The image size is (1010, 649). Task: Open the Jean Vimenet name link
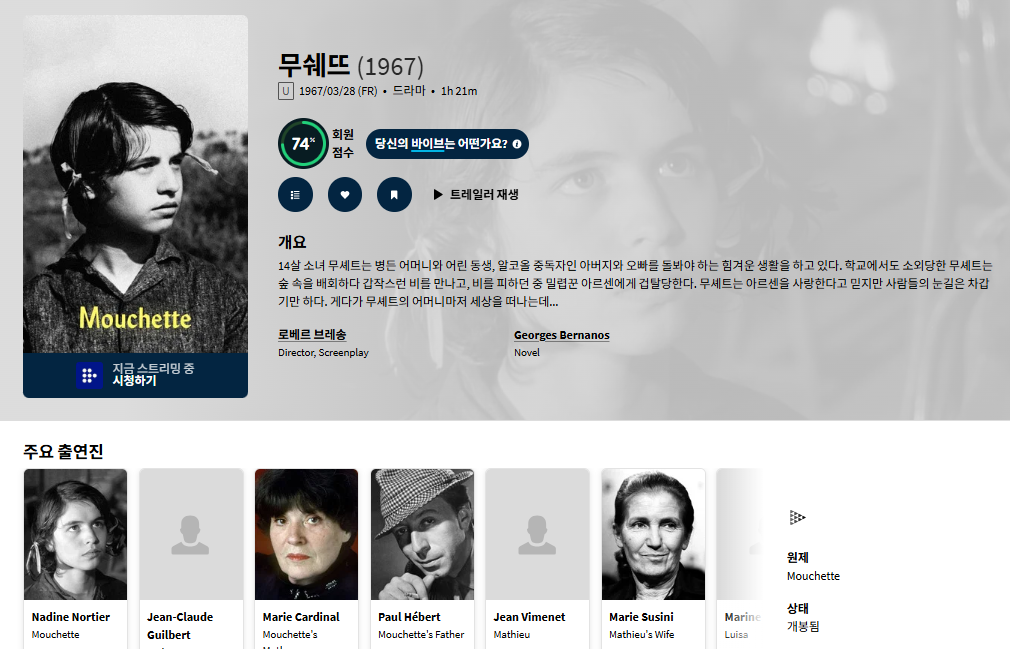[529, 617]
